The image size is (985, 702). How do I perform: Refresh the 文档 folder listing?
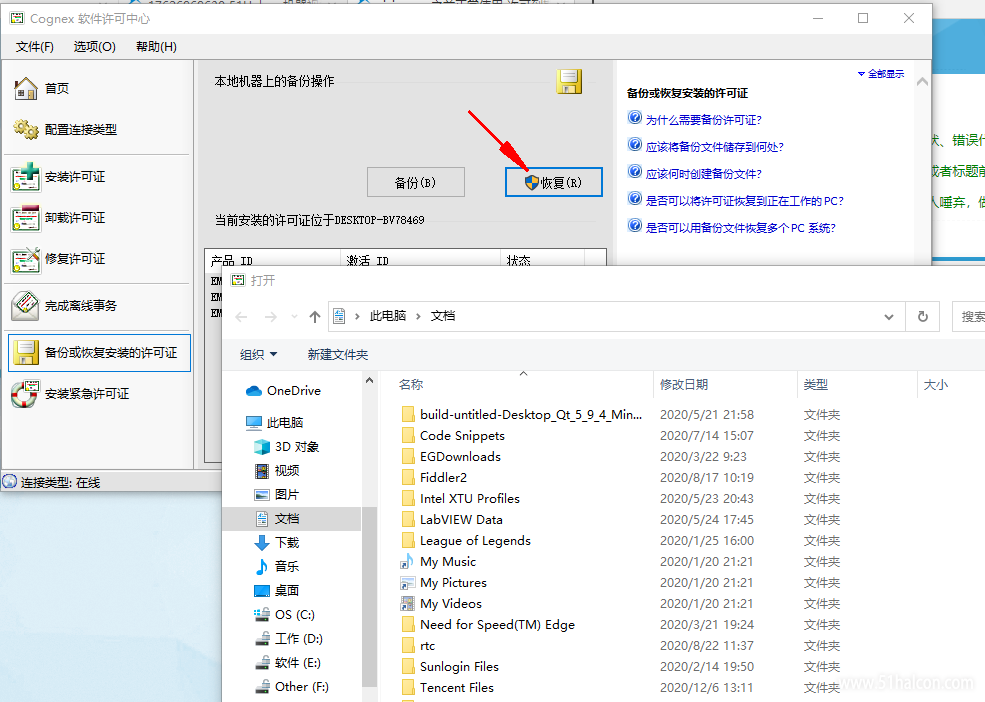pos(923,317)
